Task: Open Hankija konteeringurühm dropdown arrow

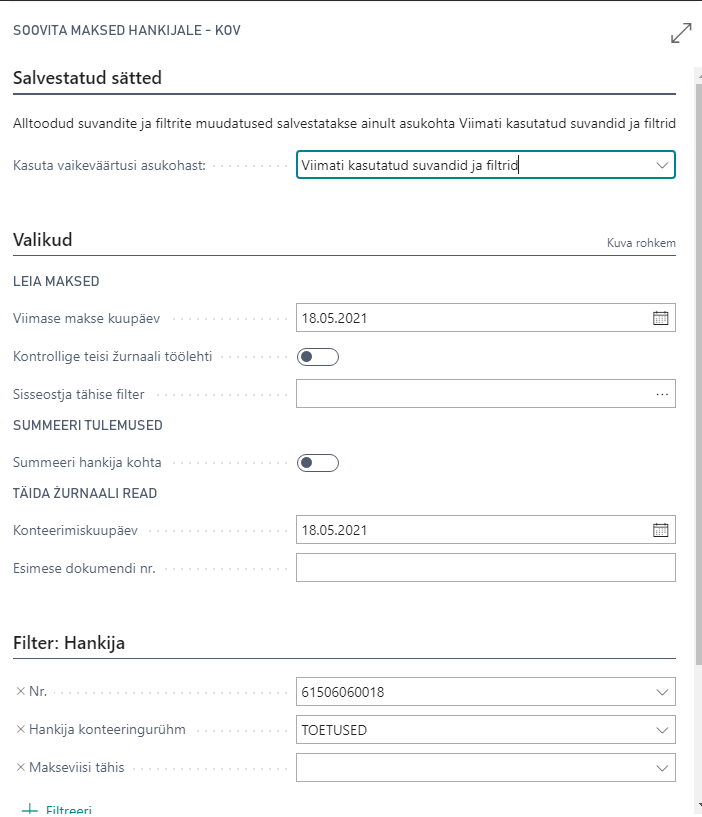Action: pyautogui.click(x=661, y=730)
